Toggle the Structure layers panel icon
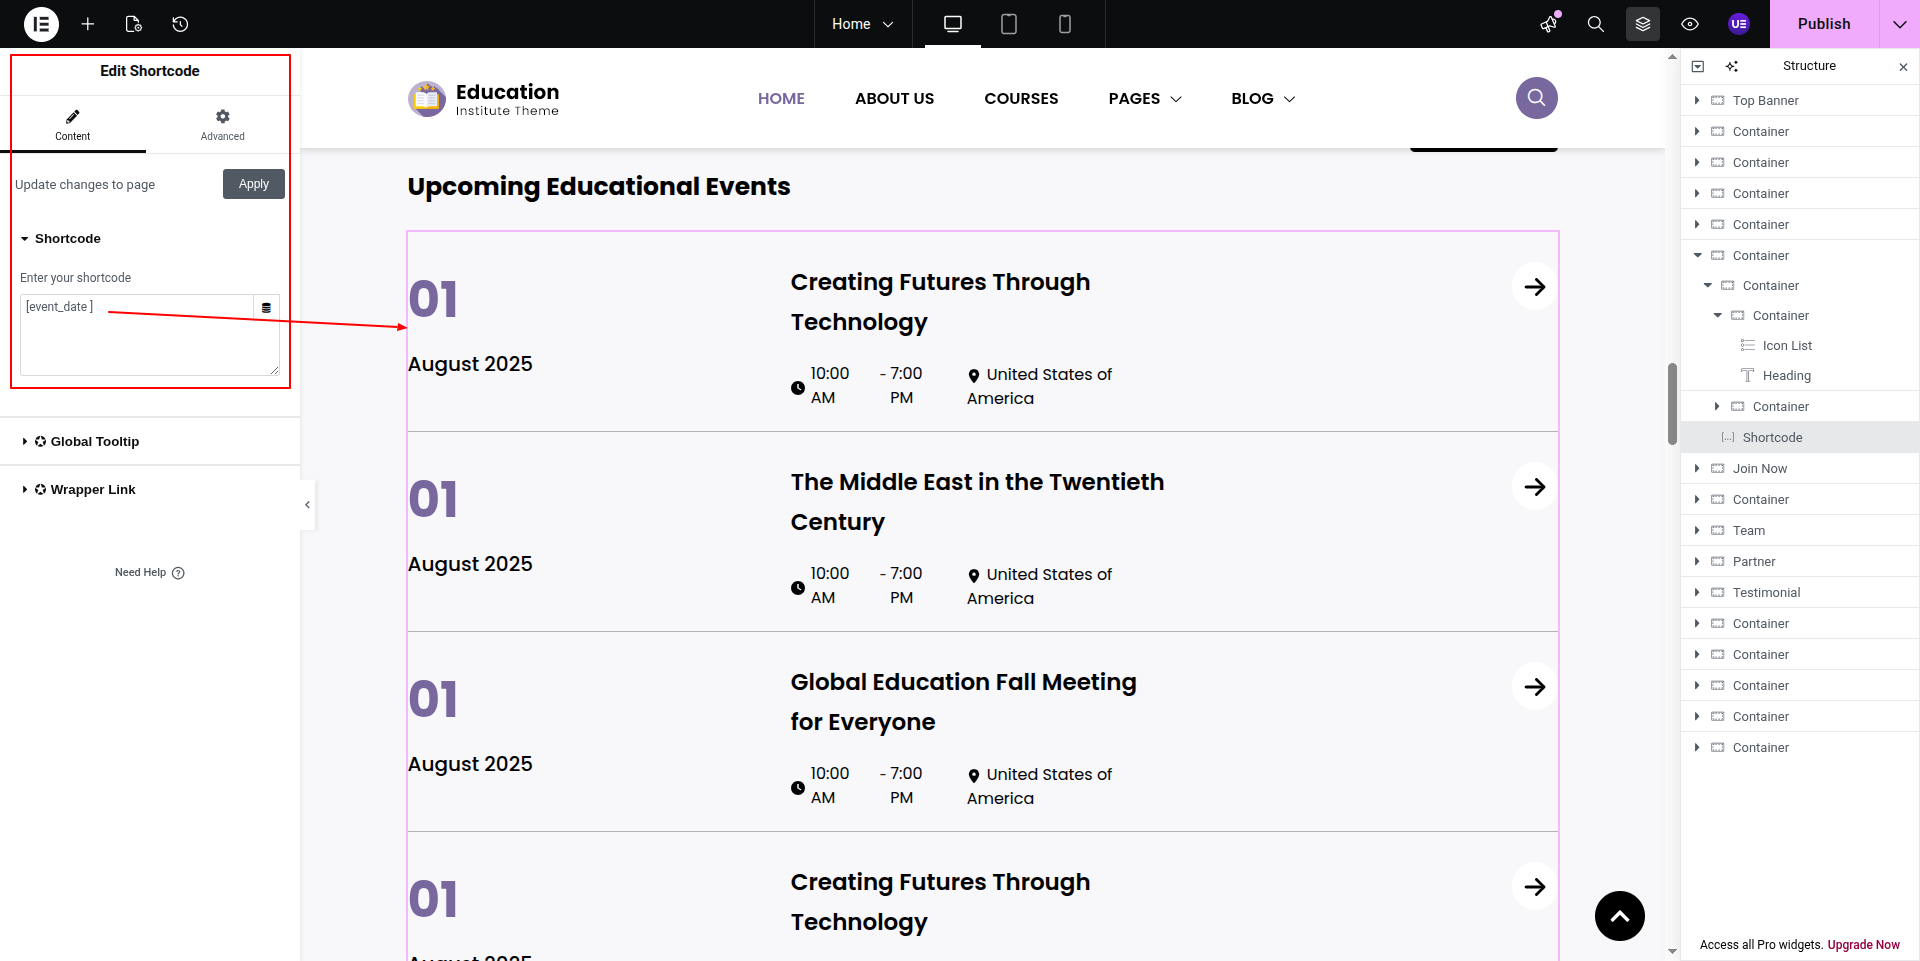 1642,24
